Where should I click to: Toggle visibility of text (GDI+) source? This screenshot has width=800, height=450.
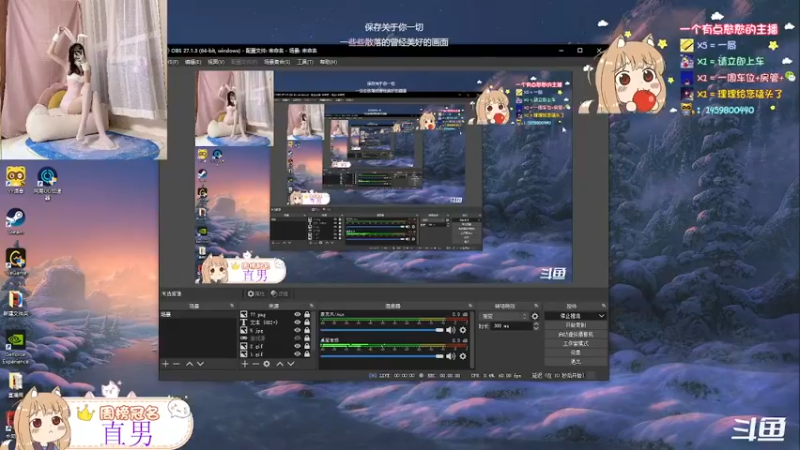tap(297, 322)
